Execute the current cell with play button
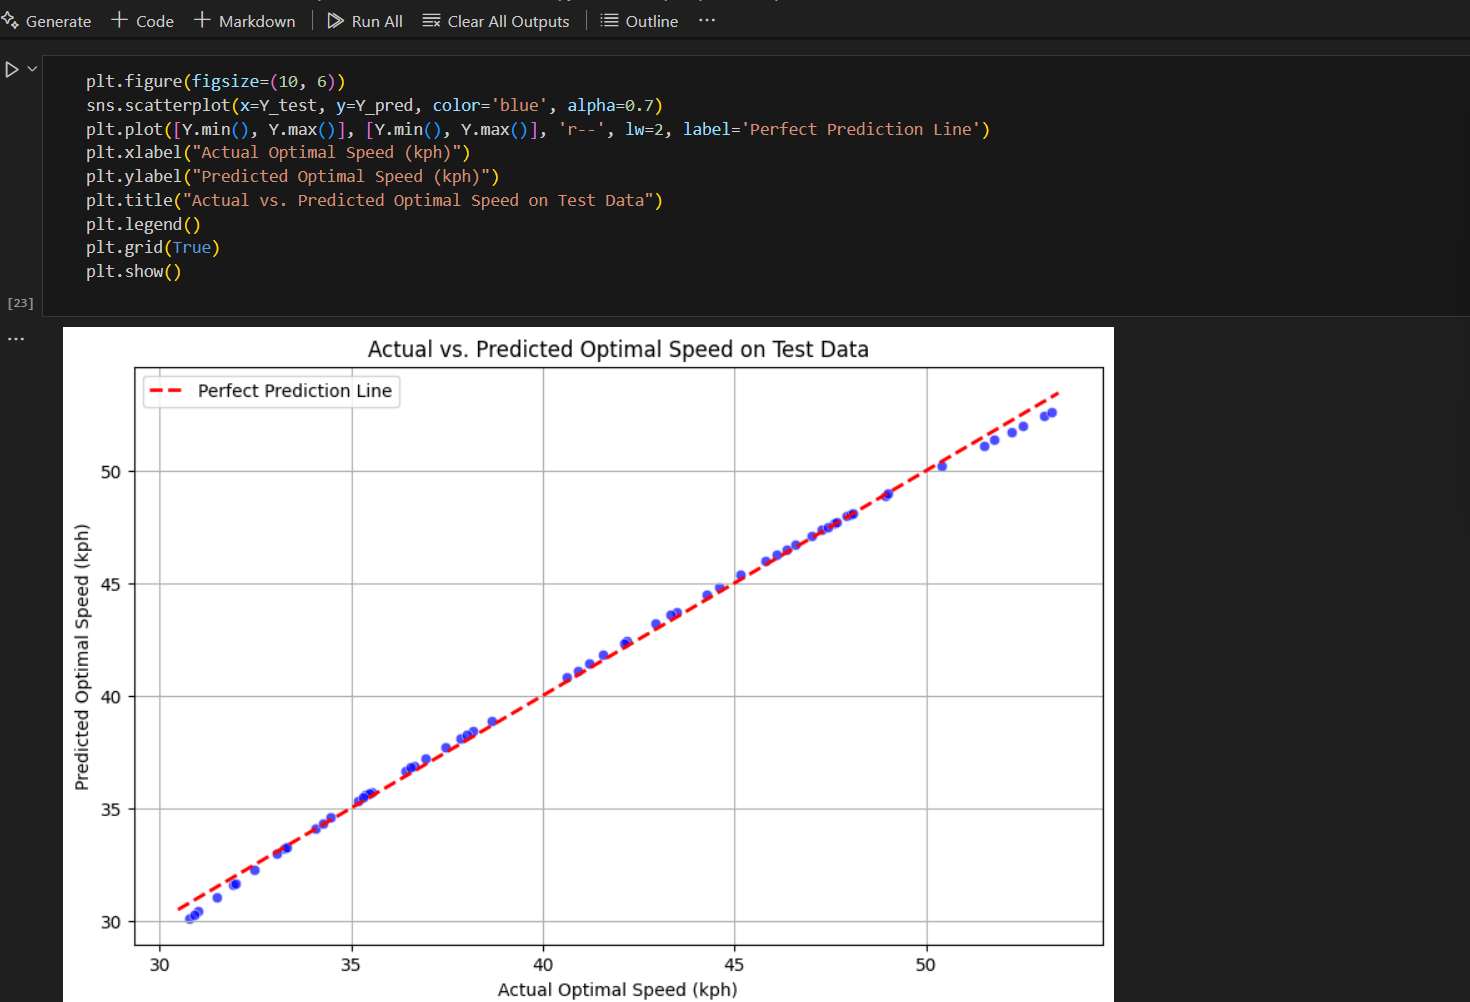This screenshot has height=1002, width=1470. [x=12, y=69]
